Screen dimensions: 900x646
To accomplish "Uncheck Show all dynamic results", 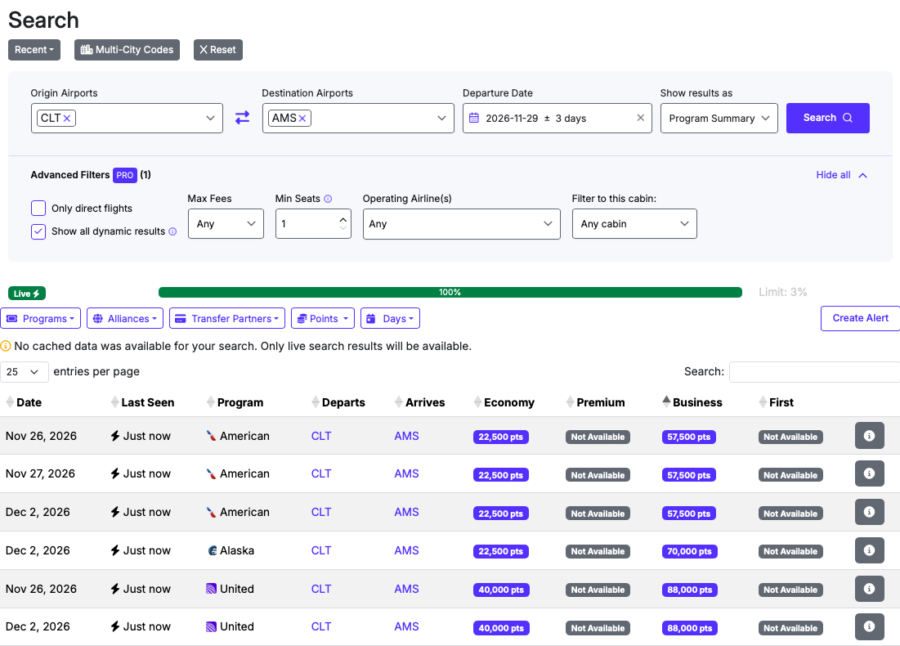I will 38,231.
